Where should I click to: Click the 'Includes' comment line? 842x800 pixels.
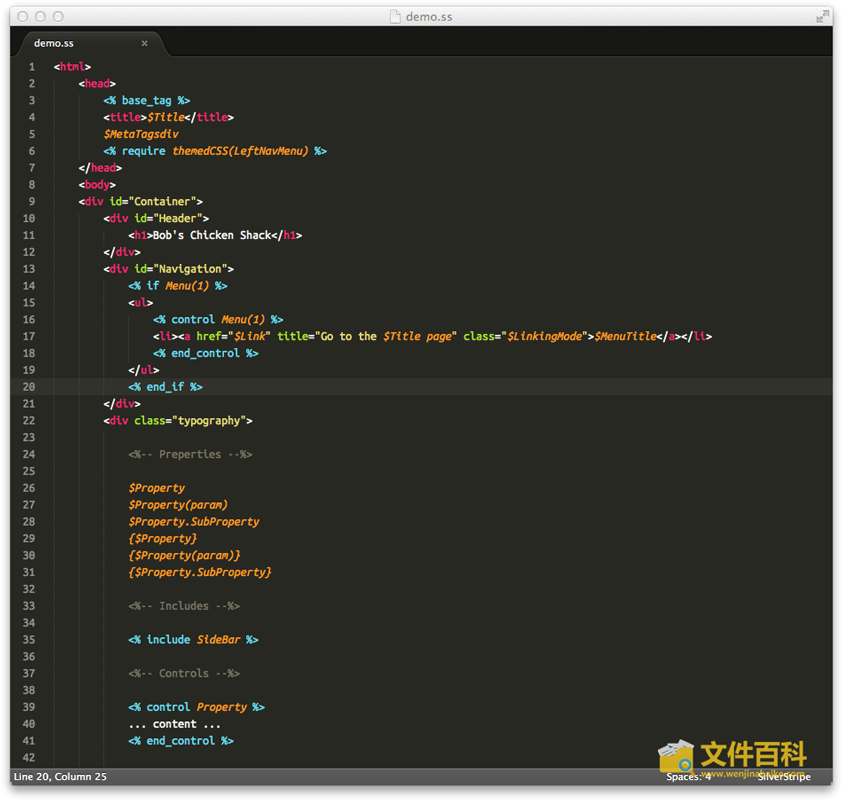coord(184,606)
